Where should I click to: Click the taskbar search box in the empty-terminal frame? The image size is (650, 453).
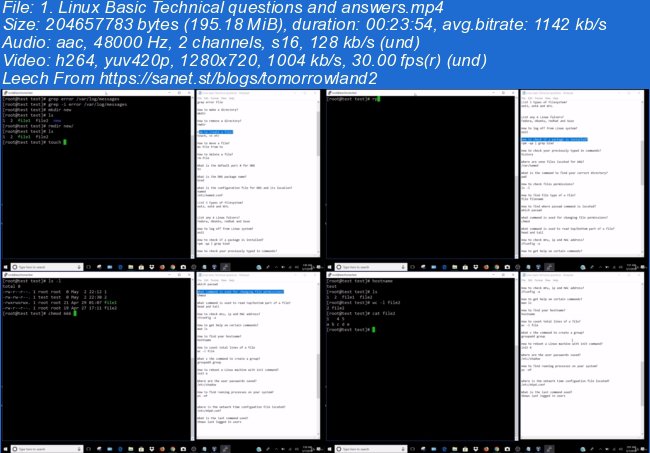click(371, 267)
